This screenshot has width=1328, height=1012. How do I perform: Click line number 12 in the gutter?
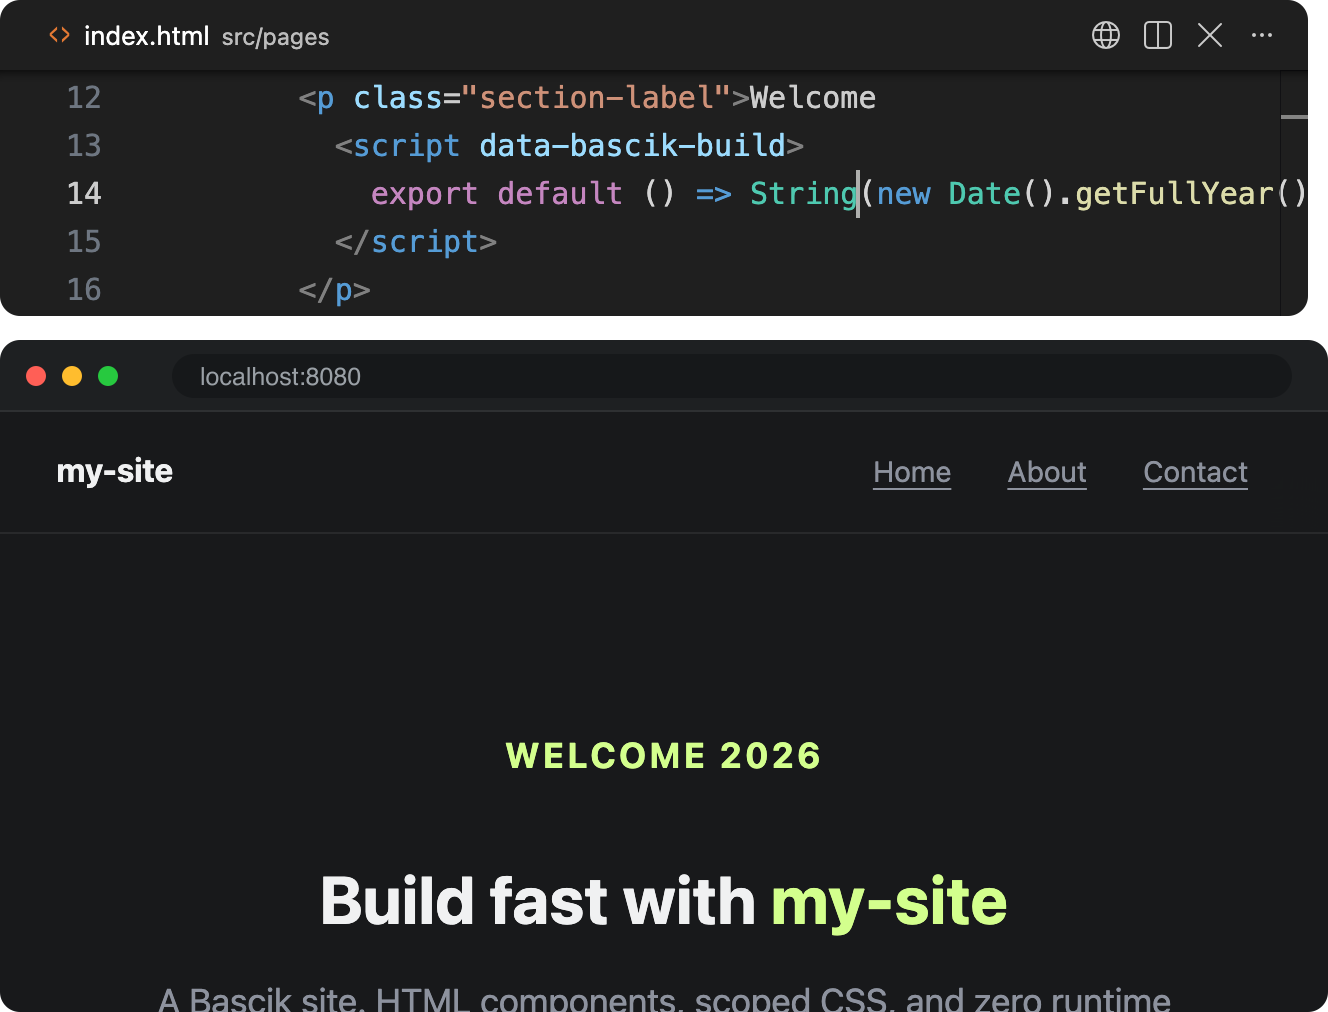(x=84, y=98)
